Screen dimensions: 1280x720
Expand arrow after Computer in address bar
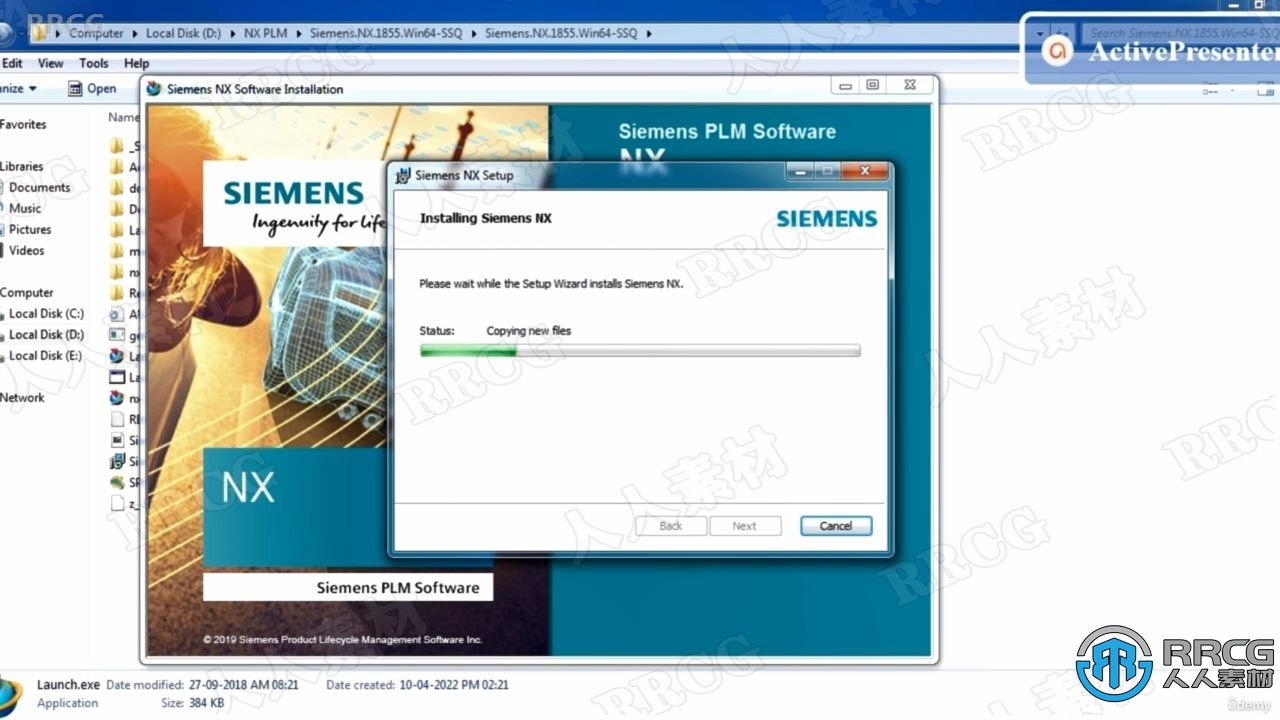pos(134,33)
